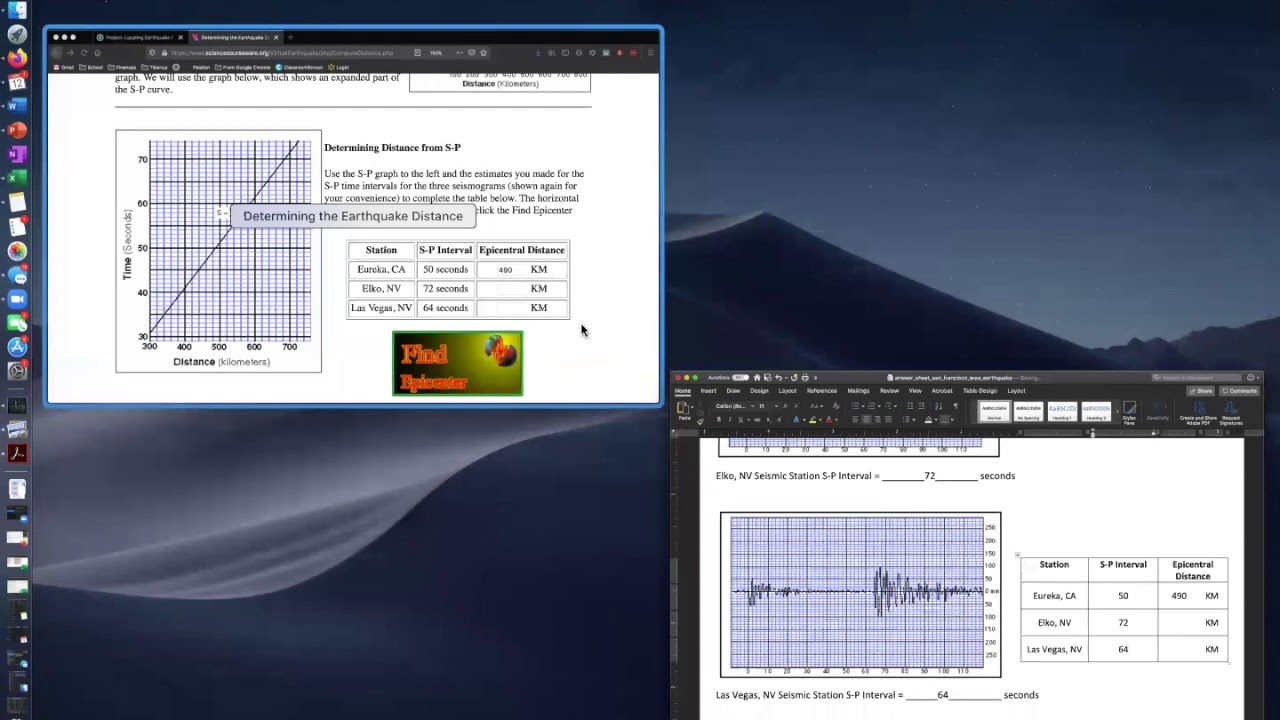Image resolution: width=1280 pixels, height=720 pixels.
Task: Open Microsoft Word from the dock
Action: [x=17, y=105]
